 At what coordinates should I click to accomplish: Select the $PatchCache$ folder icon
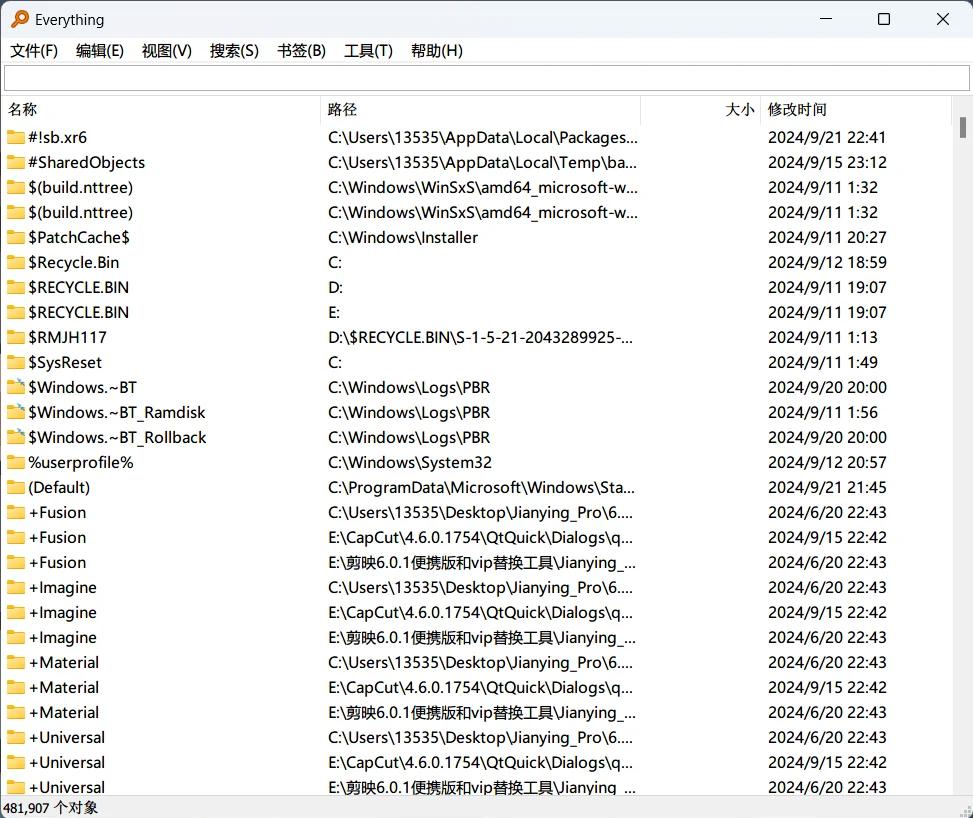[16, 237]
